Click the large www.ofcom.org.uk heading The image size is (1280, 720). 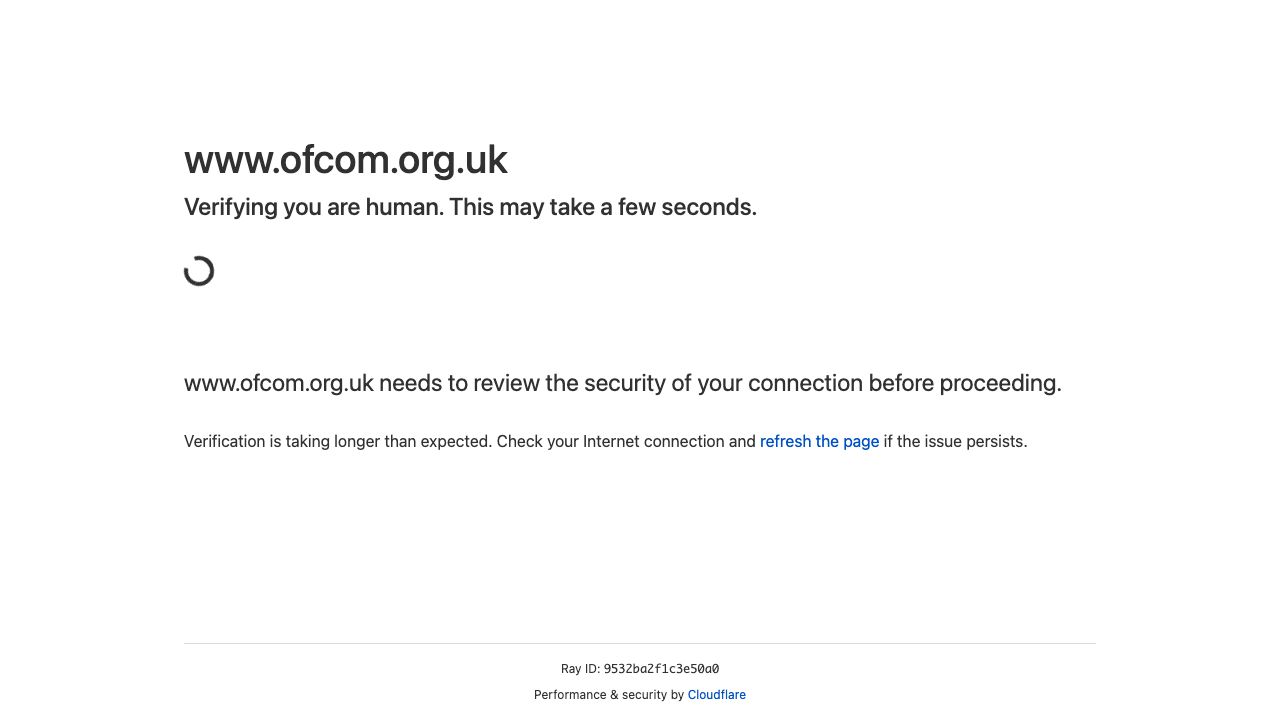[x=345, y=160]
